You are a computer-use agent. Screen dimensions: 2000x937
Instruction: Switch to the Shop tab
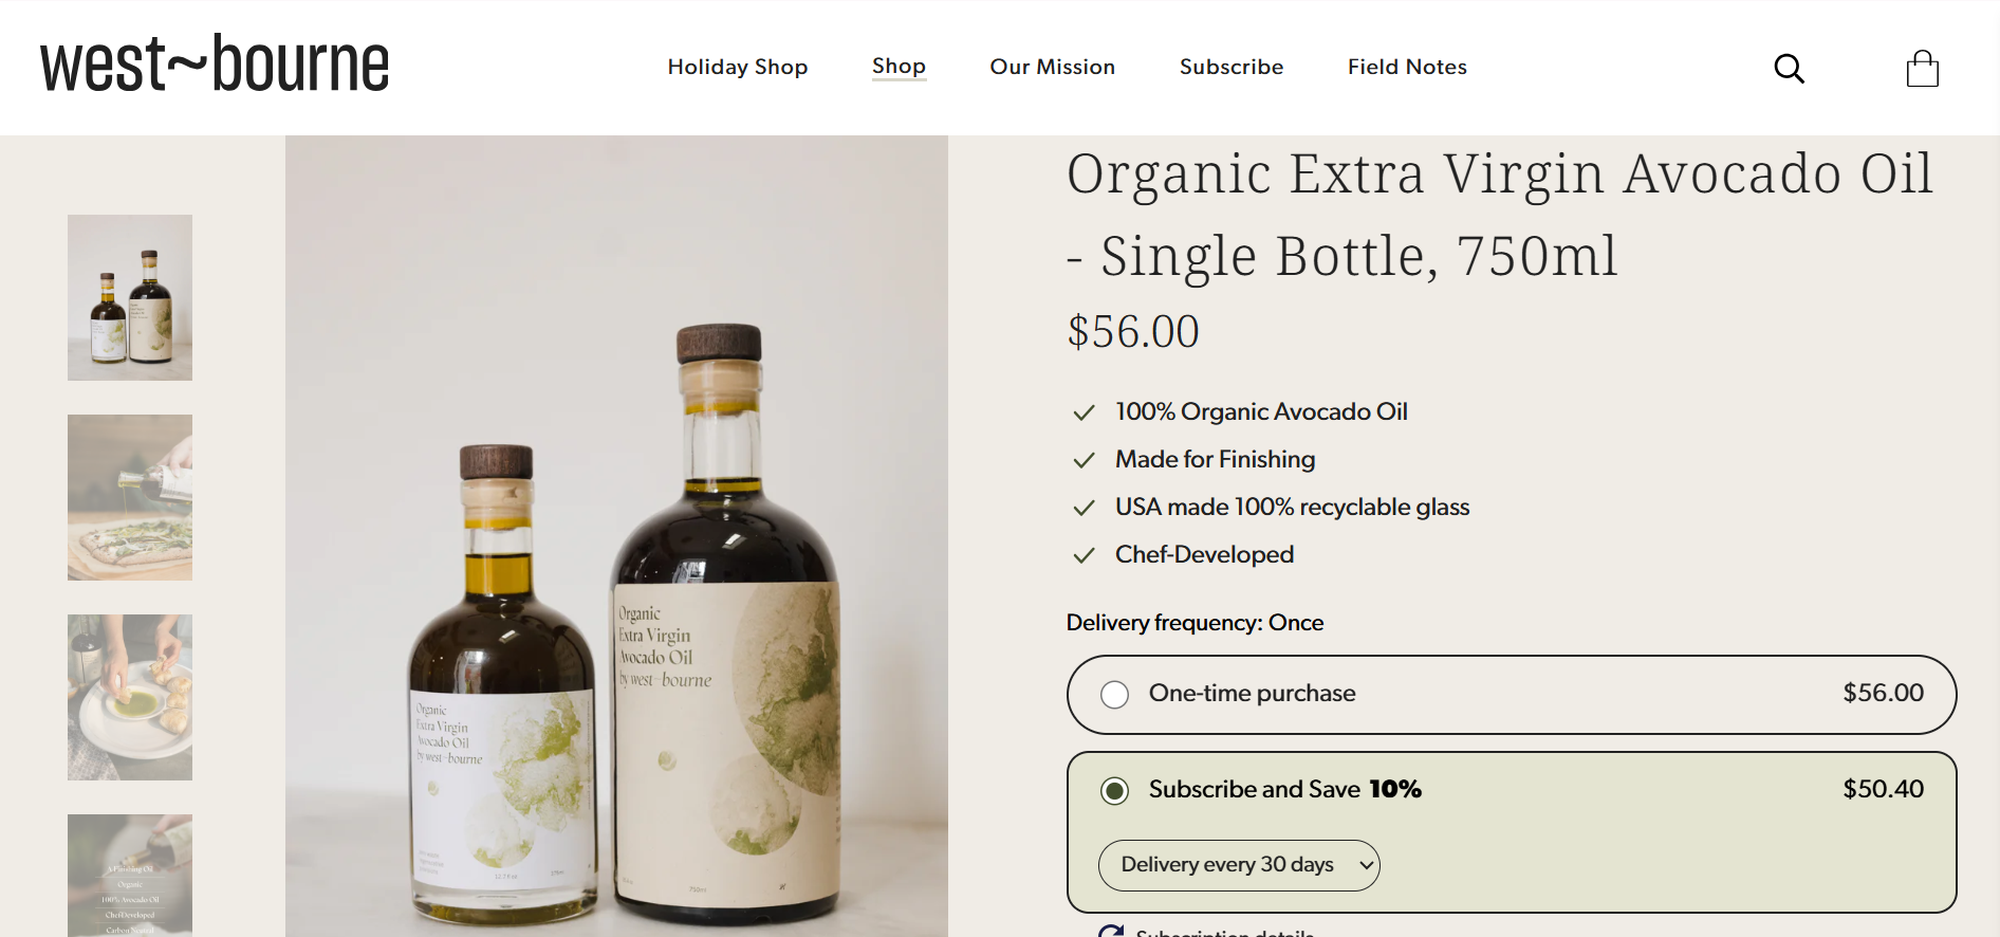tap(899, 66)
